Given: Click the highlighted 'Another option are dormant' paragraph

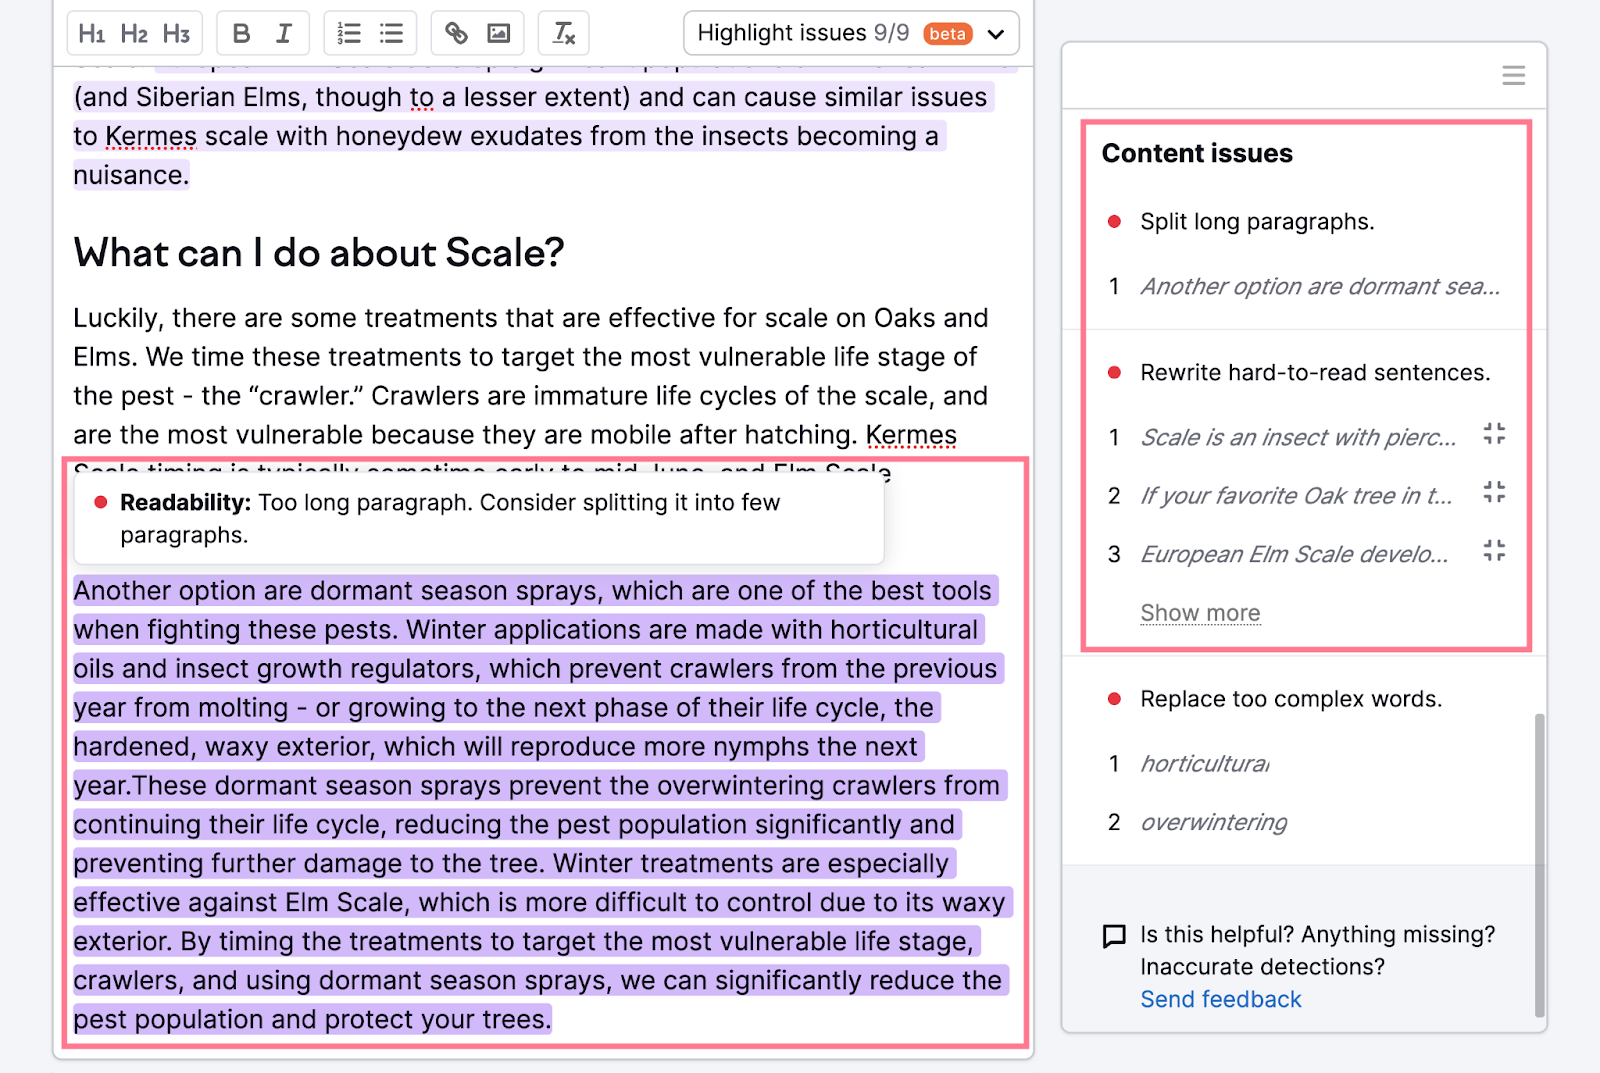Looking at the screenshot, I should coord(543,805).
